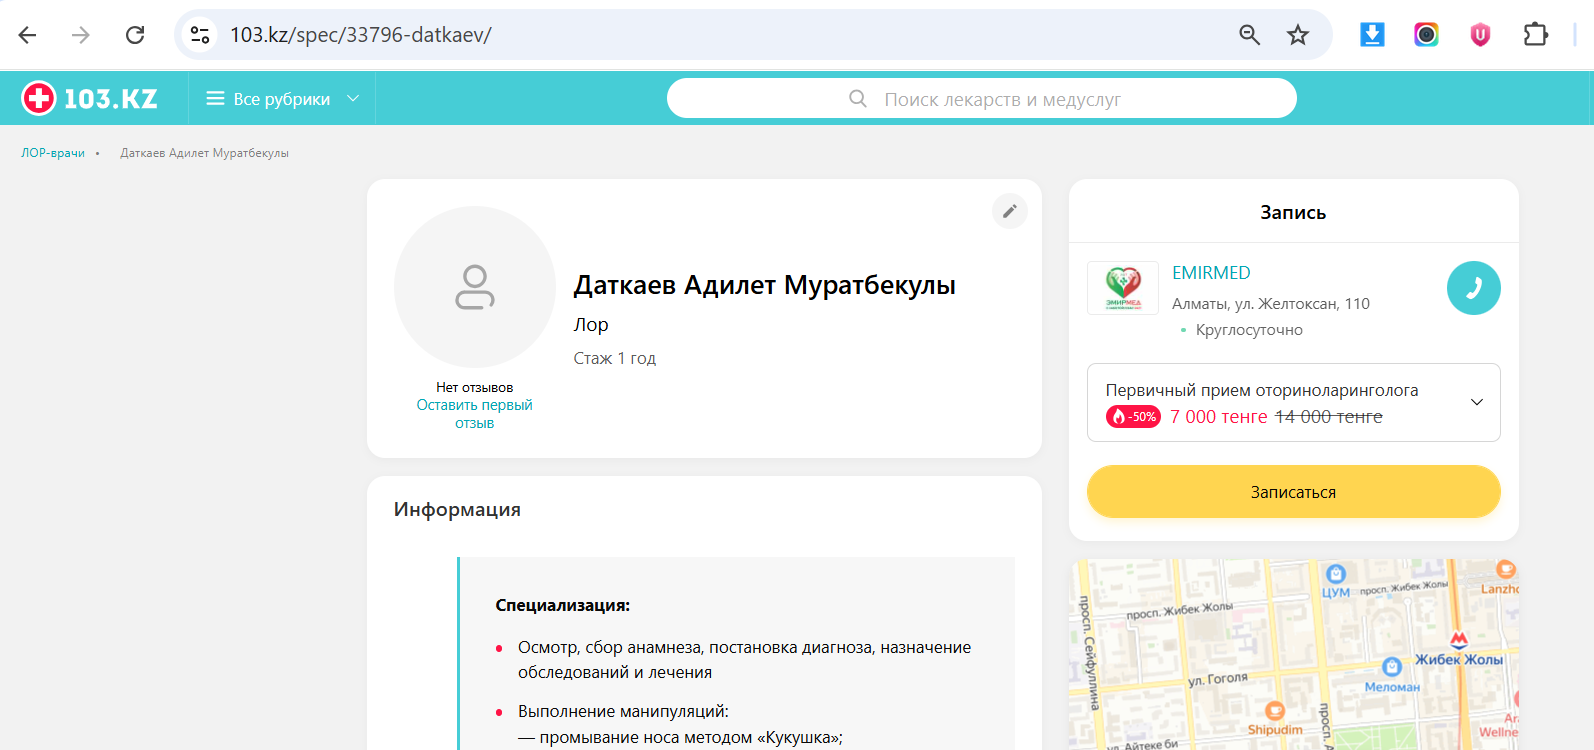Click the doctor's avatar placeholder

[475, 287]
